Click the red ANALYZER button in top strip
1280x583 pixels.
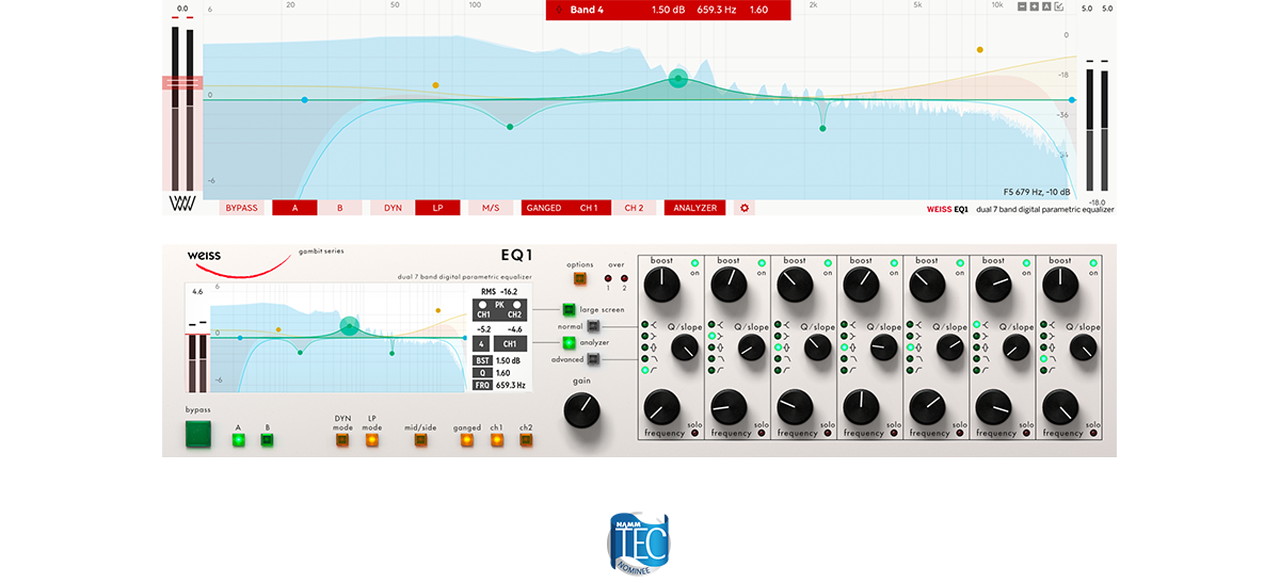[x=694, y=208]
